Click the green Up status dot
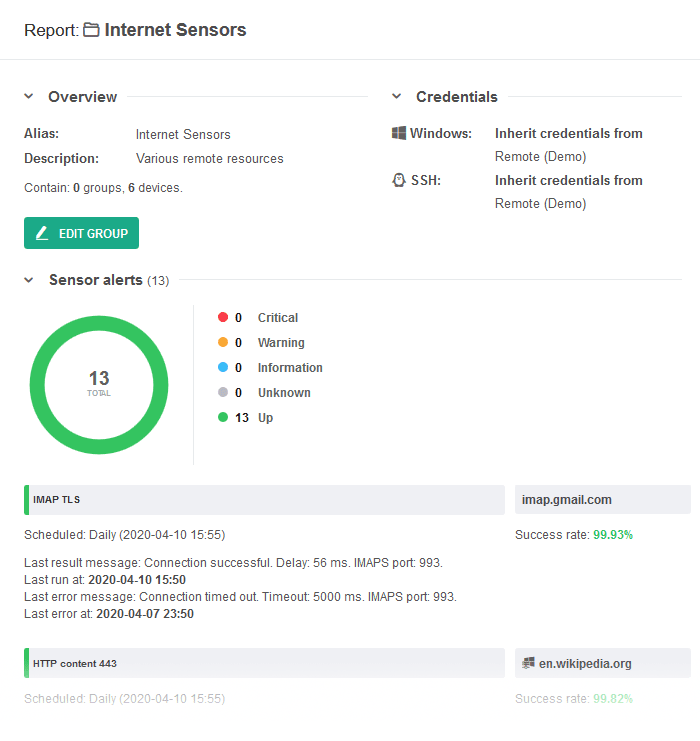Image resolution: width=700 pixels, height=741 pixels. 223,417
